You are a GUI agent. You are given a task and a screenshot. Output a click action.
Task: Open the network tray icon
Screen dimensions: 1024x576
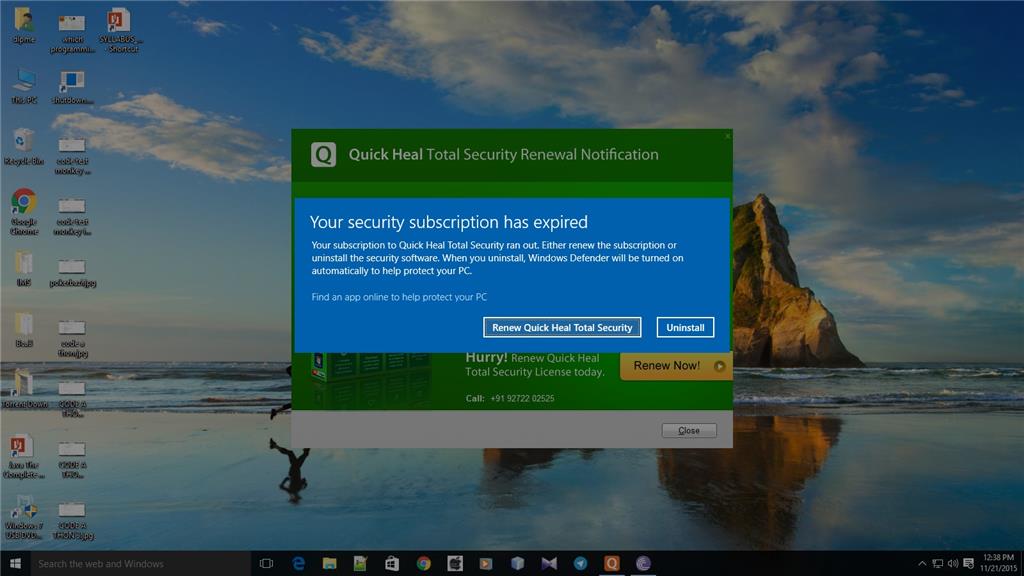pyautogui.click(x=937, y=563)
